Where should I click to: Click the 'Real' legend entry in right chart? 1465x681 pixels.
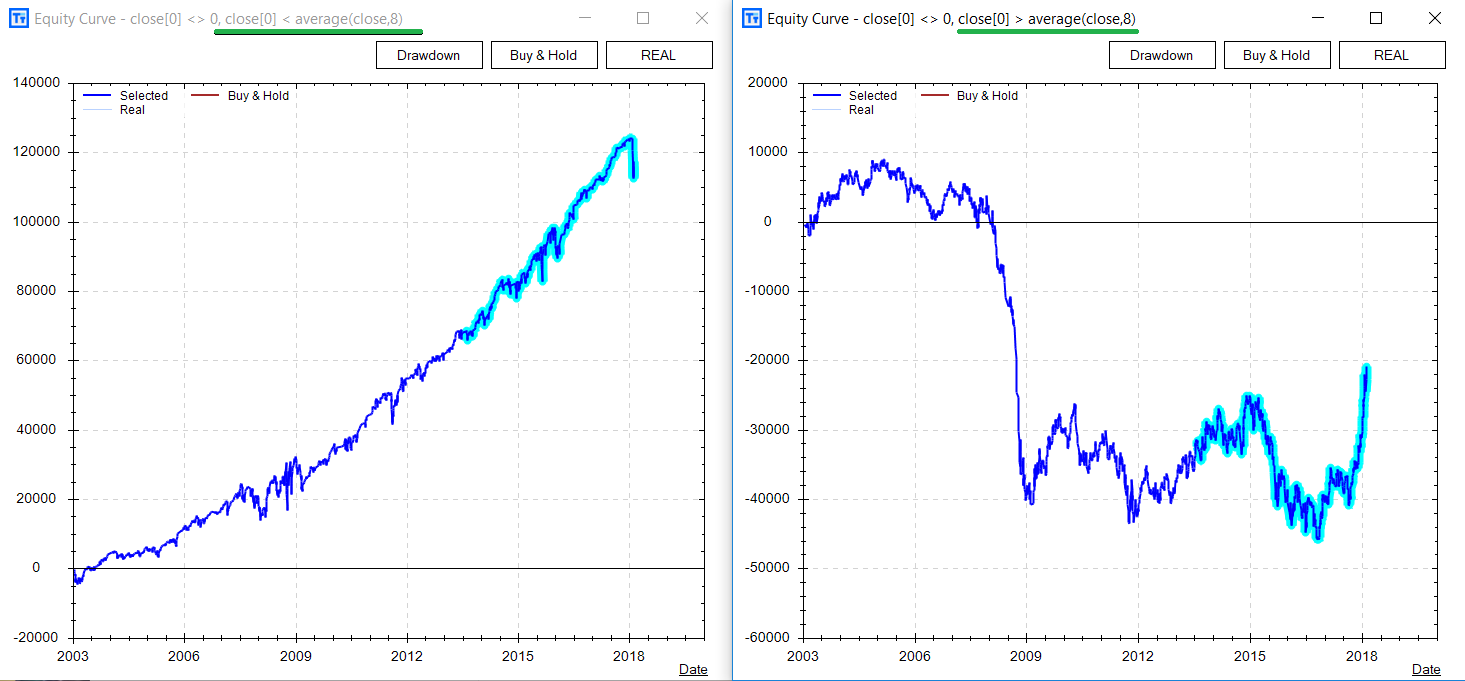click(x=861, y=110)
